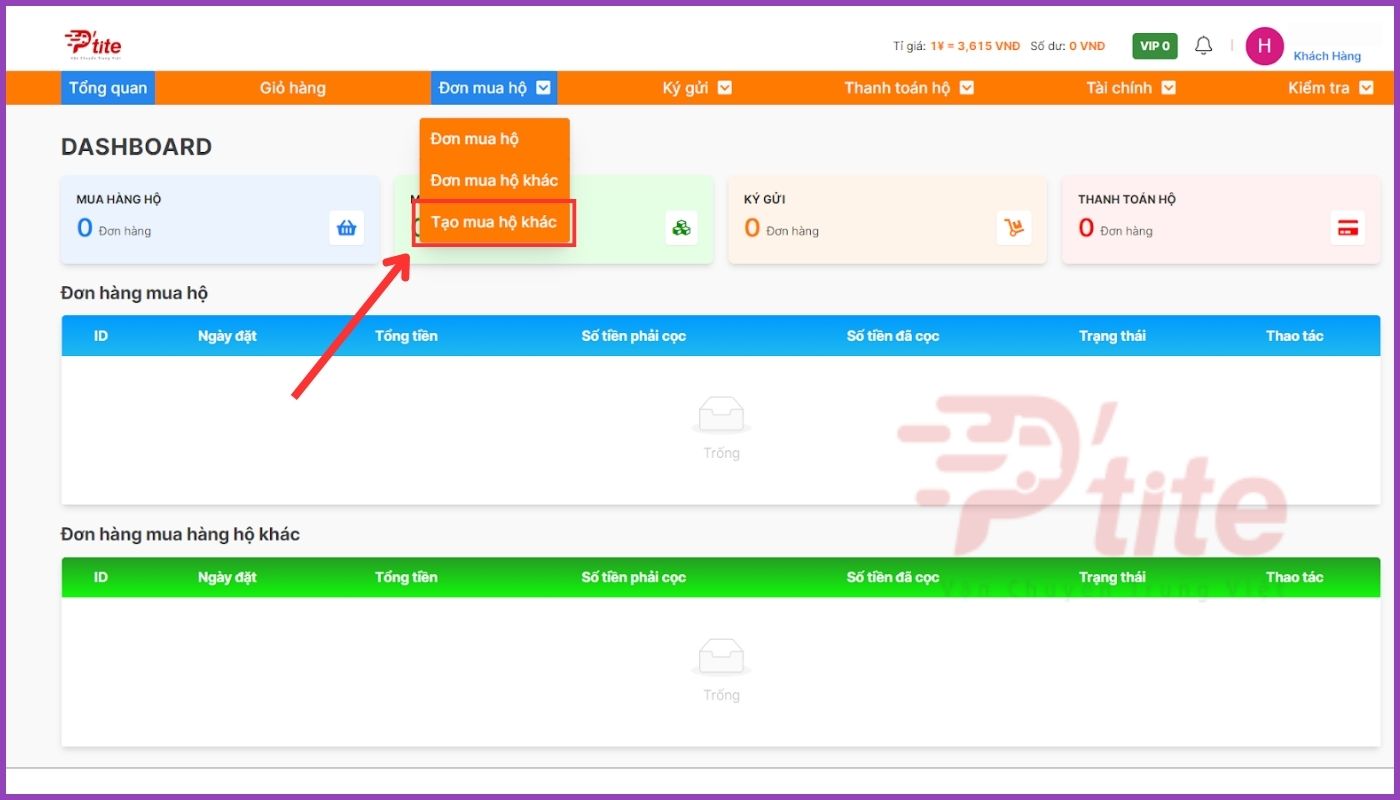Expand the Kiểm tra dropdown arrow

click(1367, 88)
